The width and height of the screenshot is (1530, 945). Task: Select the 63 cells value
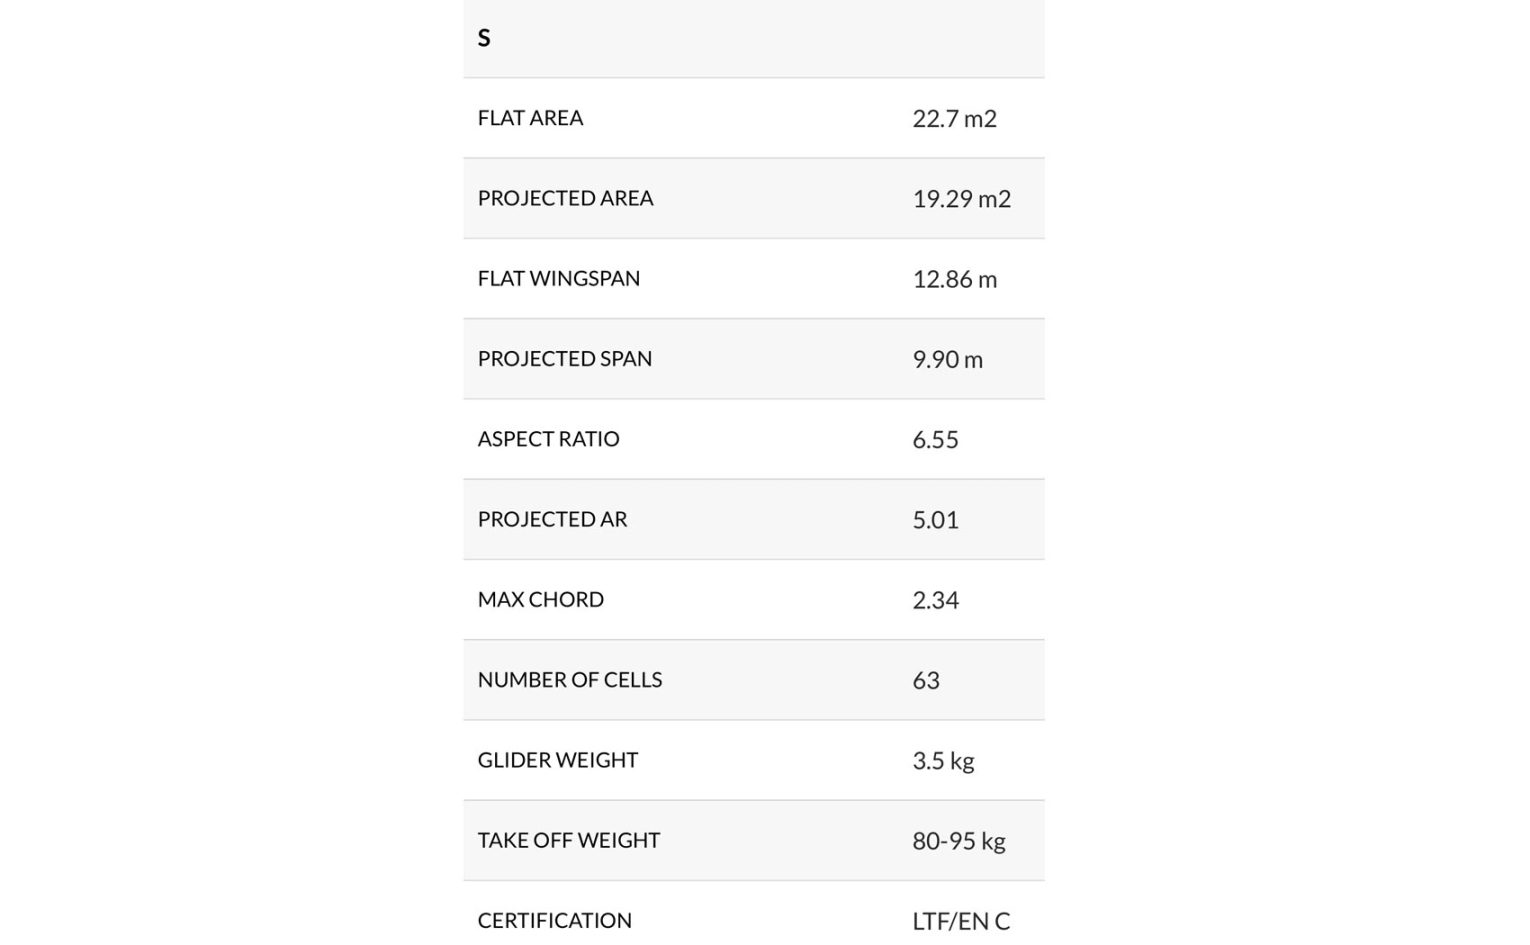[x=926, y=680]
